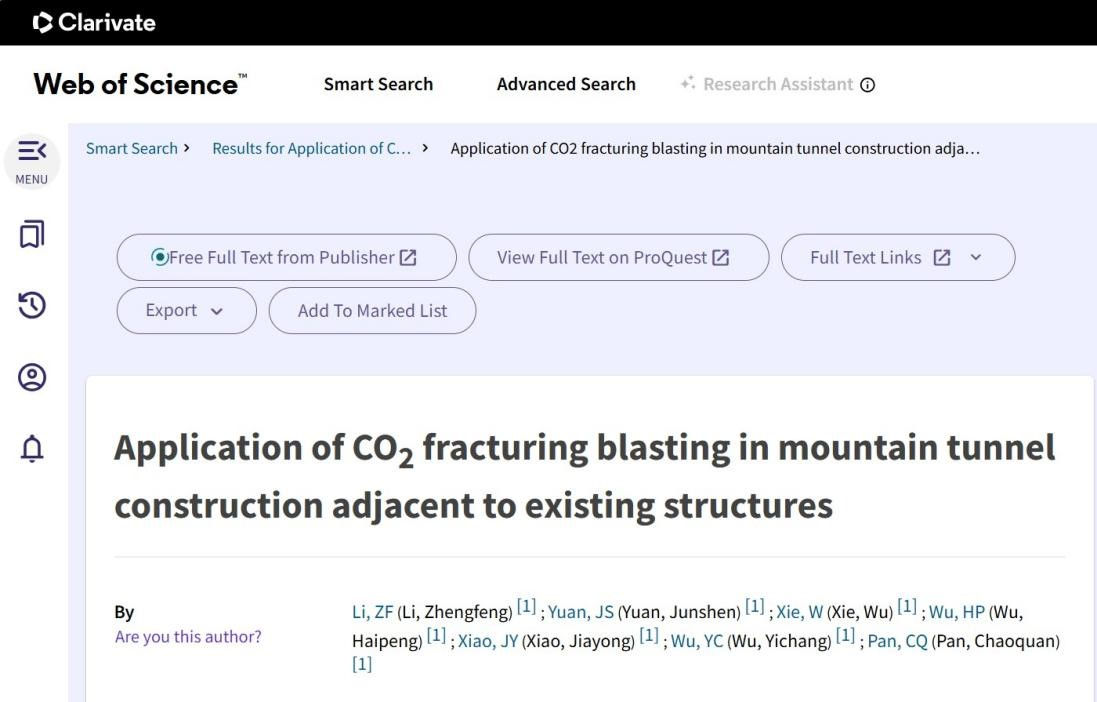Expand the Full Text Links chevron
This screenshot has width=1097, height=702.
click(976, 258)
